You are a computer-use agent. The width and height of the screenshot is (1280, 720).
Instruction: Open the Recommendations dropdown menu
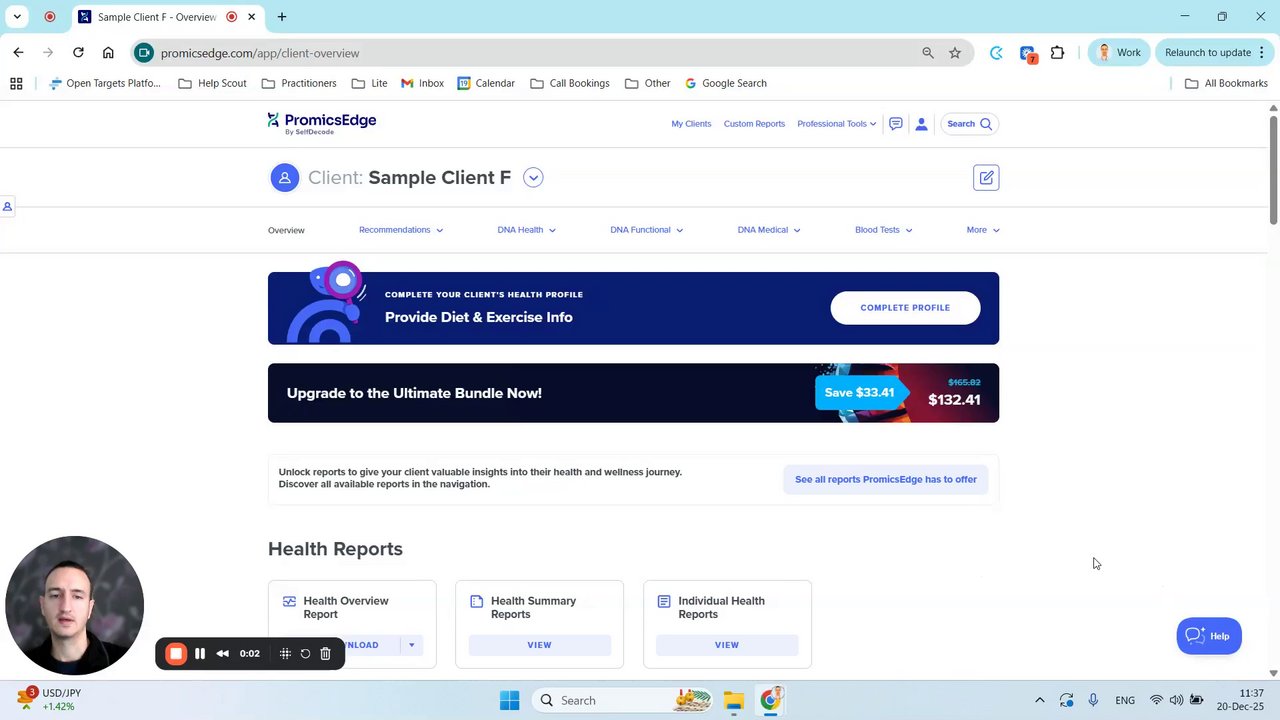[401, 230]
